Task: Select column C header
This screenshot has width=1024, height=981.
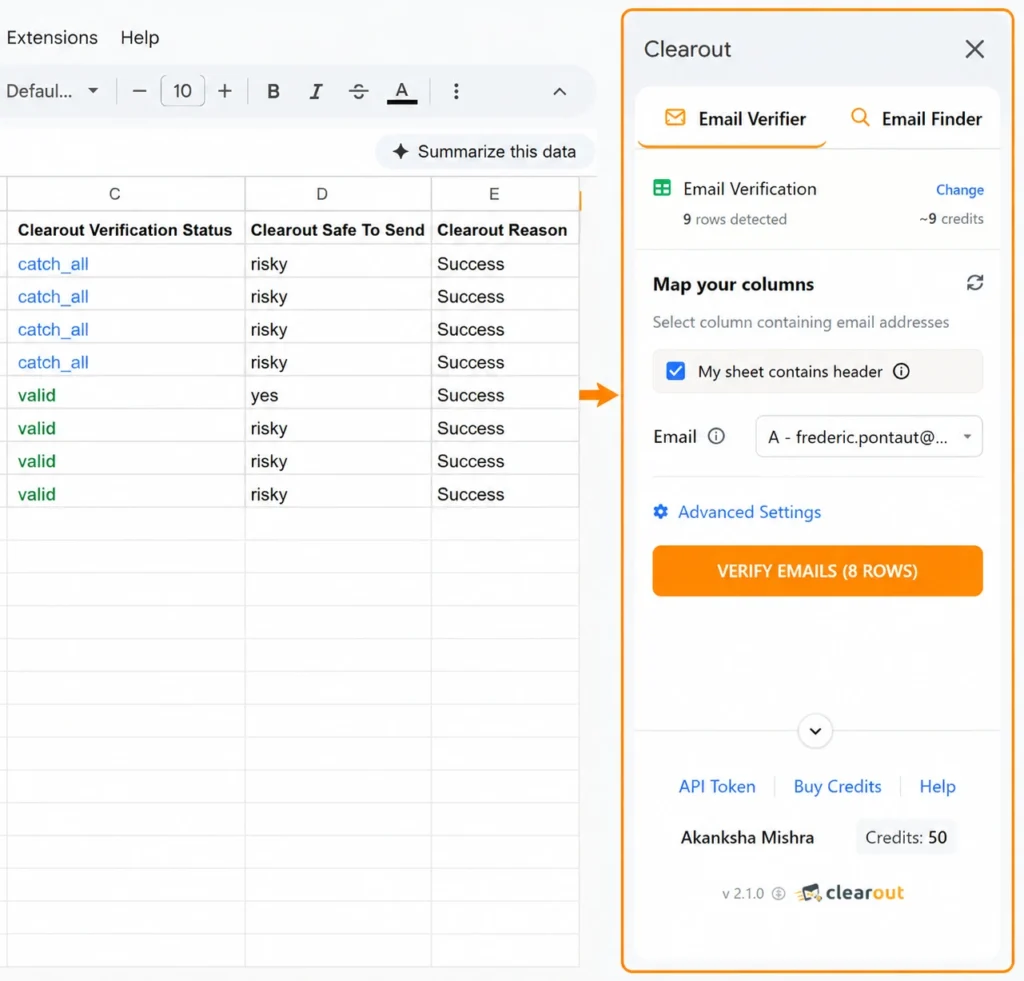Action: click(125, 194)
